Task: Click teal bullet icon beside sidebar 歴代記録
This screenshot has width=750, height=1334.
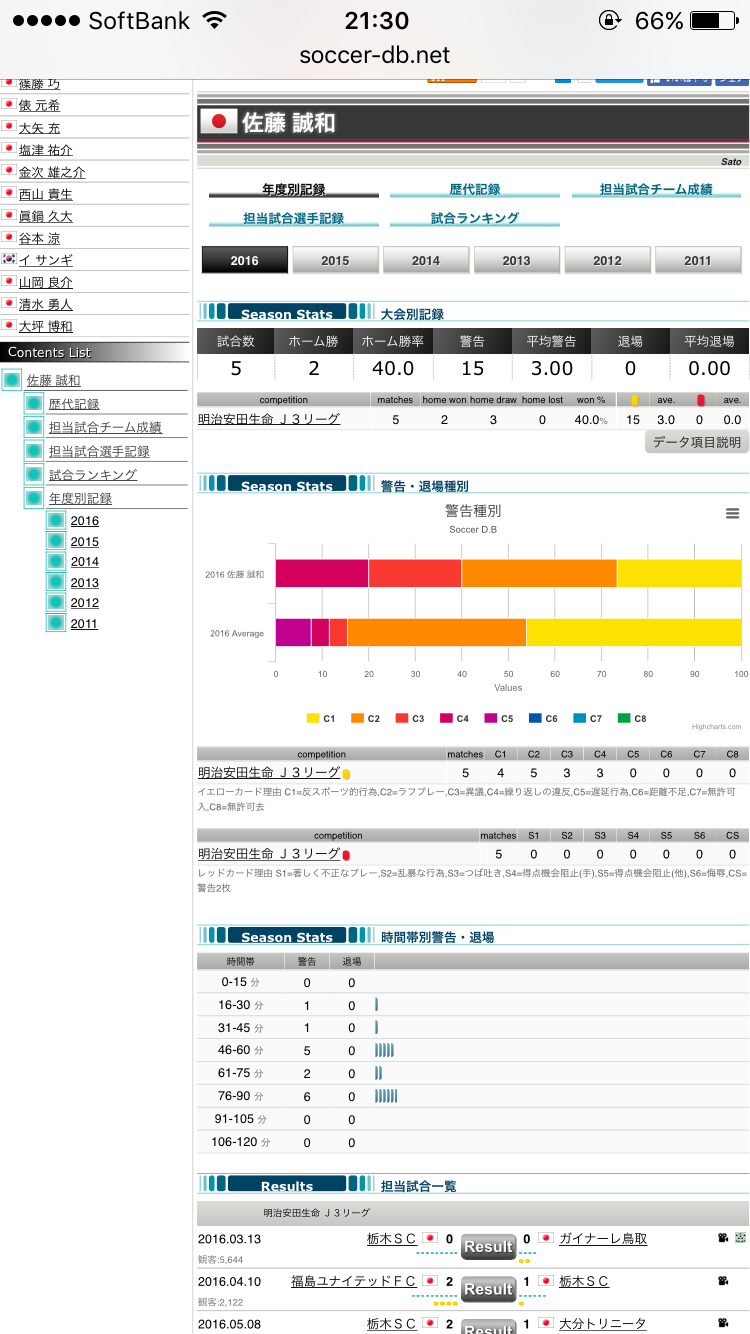Action: [34, 404]
